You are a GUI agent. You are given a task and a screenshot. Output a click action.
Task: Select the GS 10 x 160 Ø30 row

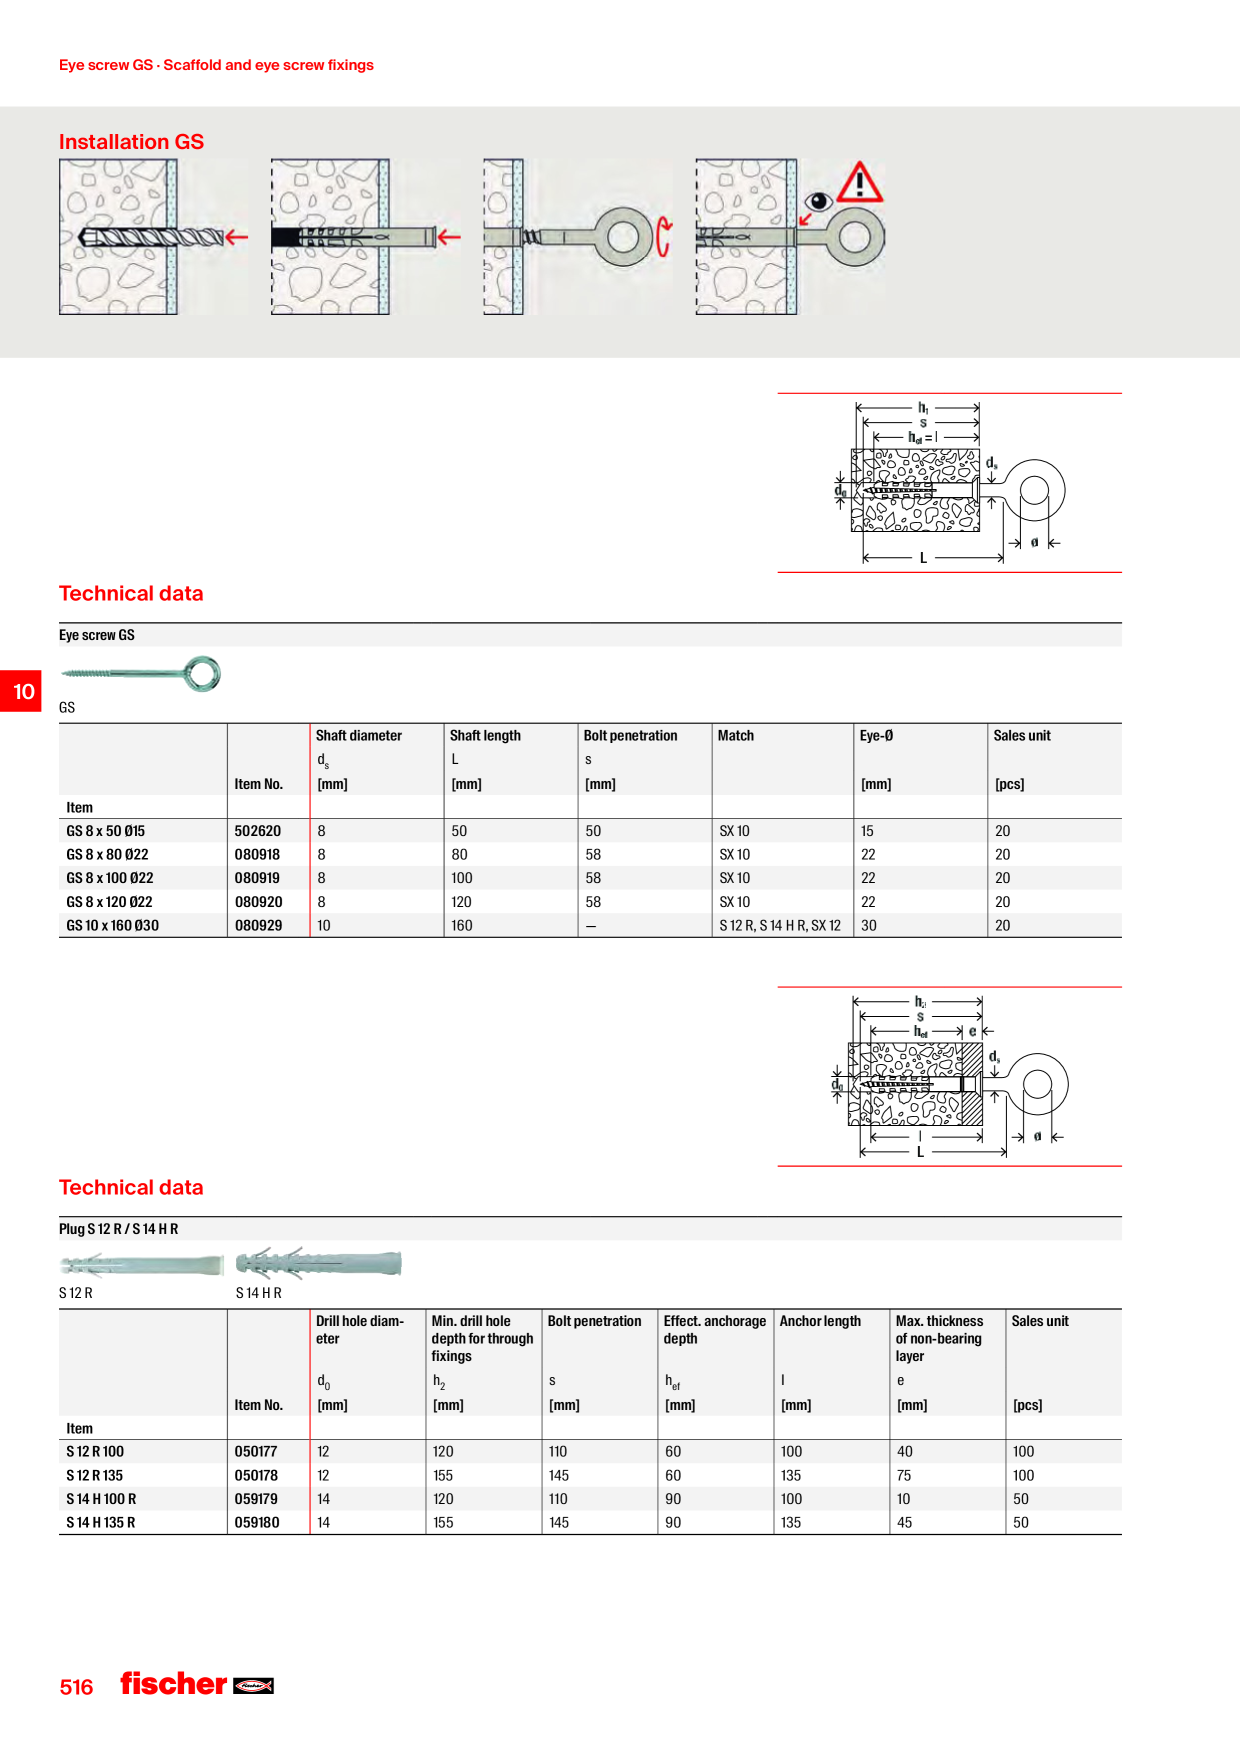(590, 926)
